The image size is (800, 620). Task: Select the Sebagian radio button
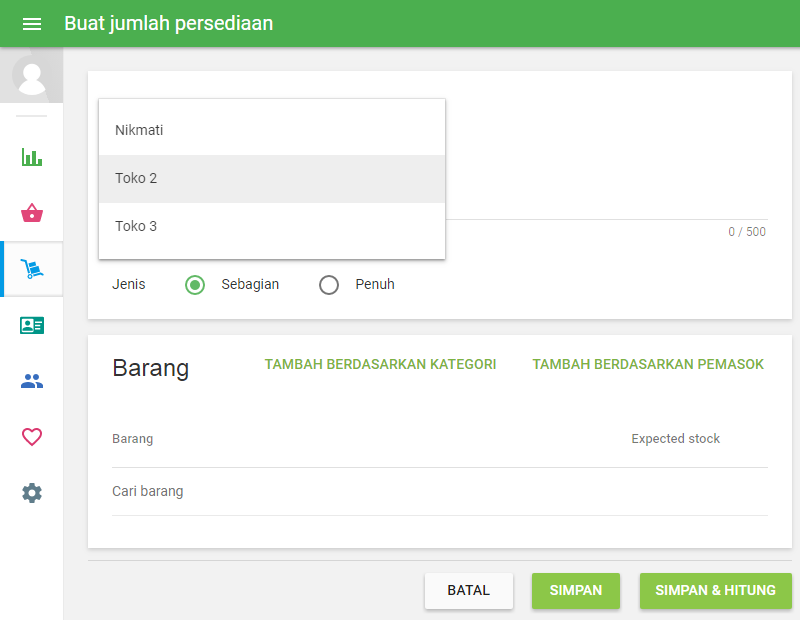(x=195, y=285)
